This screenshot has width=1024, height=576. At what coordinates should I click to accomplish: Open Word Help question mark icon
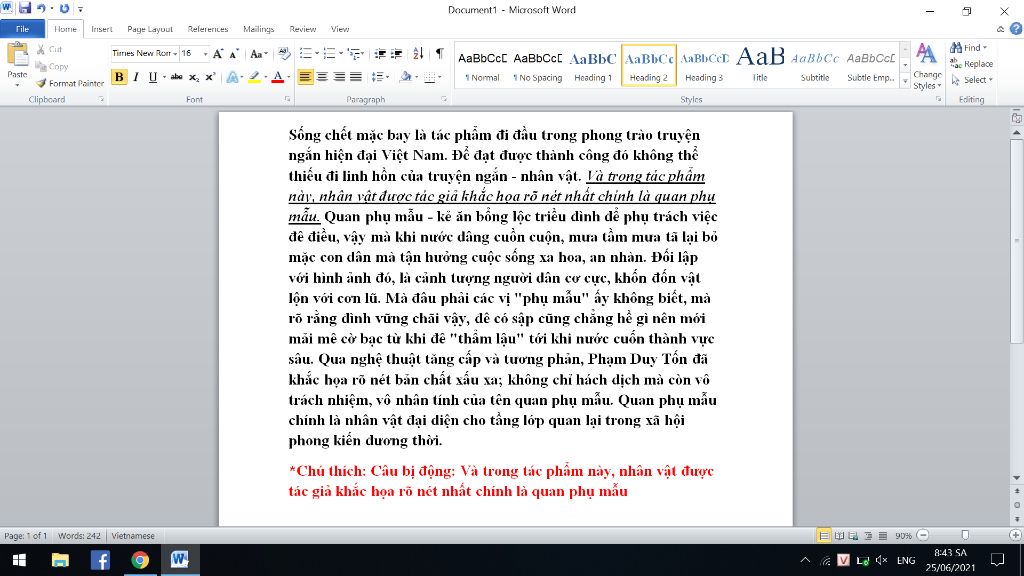pyautogui.click(x=1016, y=29)
